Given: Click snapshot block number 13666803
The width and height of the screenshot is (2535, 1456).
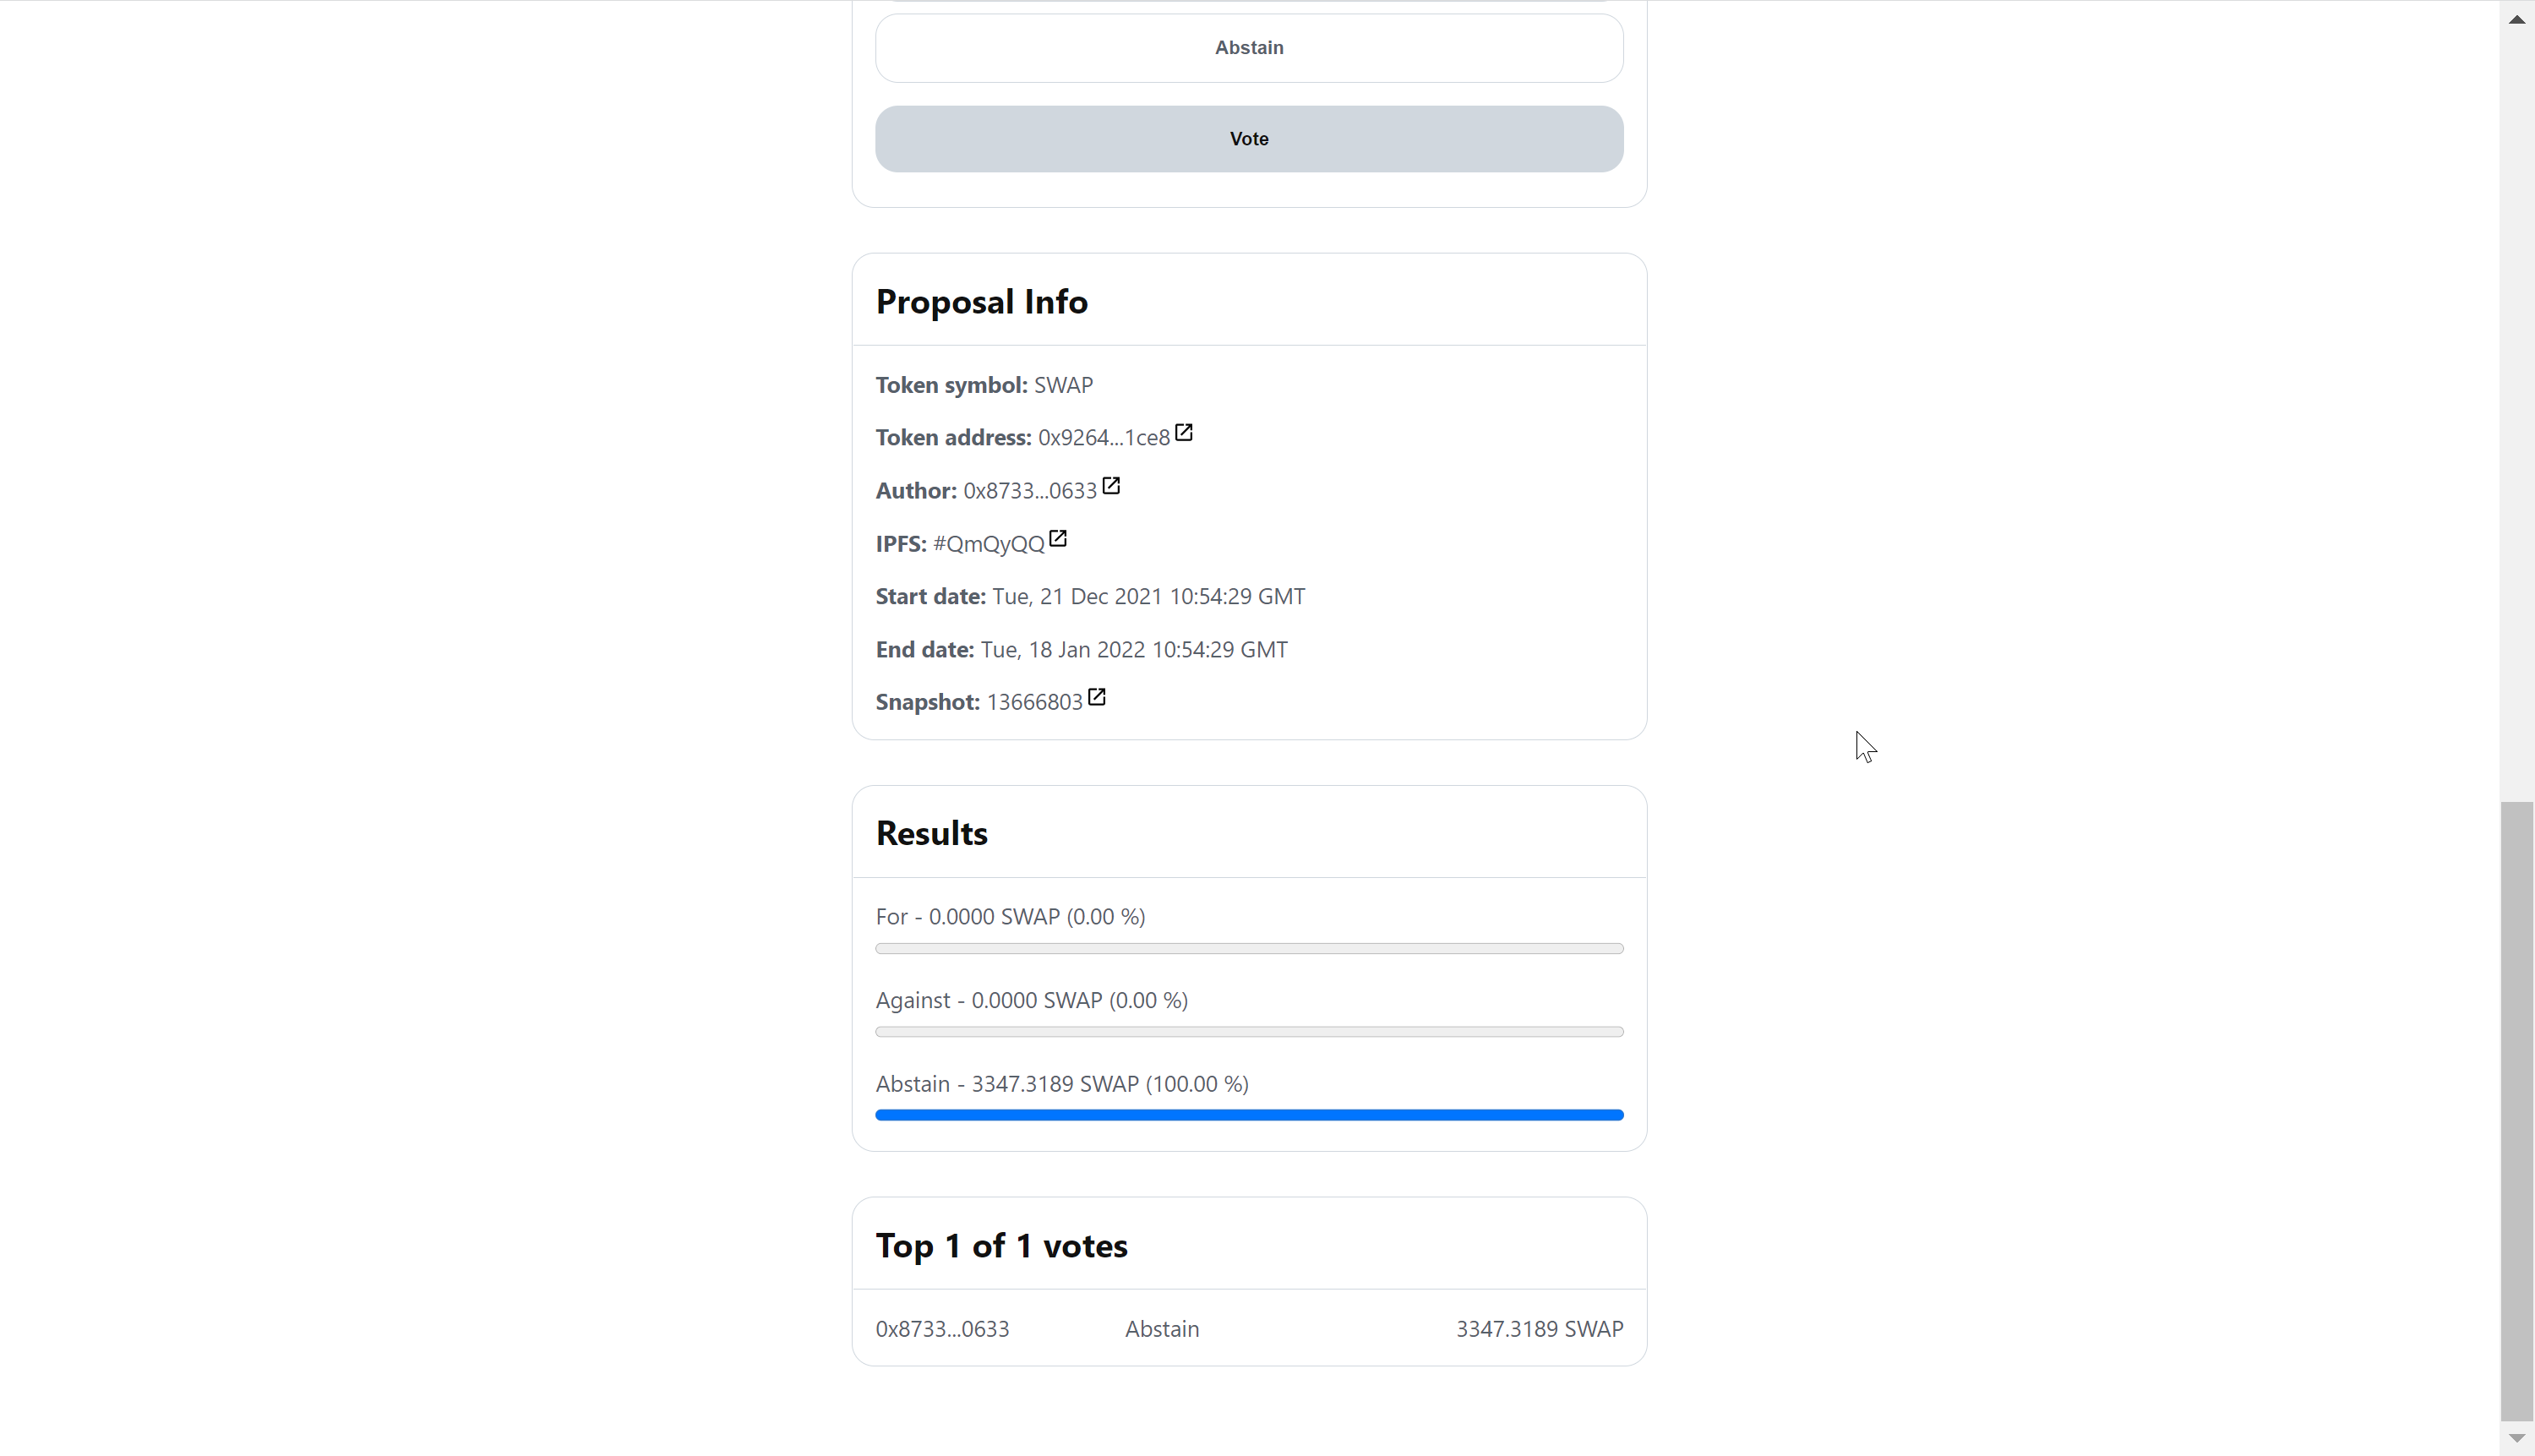Looking at the screenshot, I should (1034, 702).
